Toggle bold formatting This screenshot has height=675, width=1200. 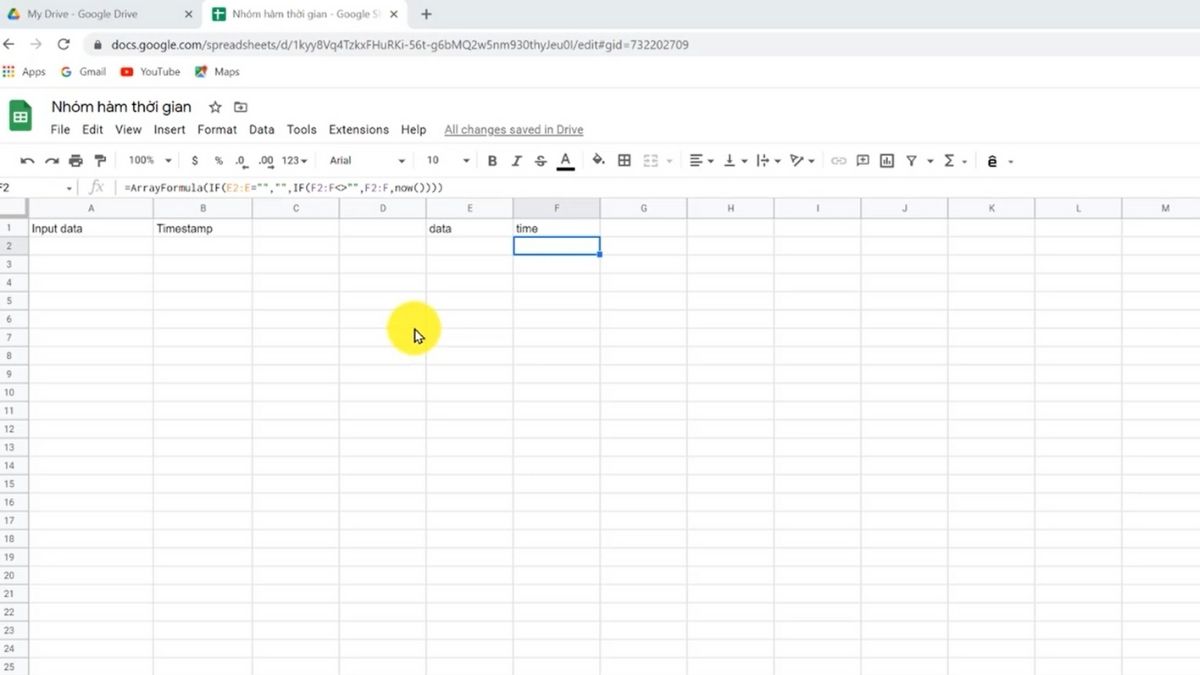pyautogui.click(x=492, y=161)
